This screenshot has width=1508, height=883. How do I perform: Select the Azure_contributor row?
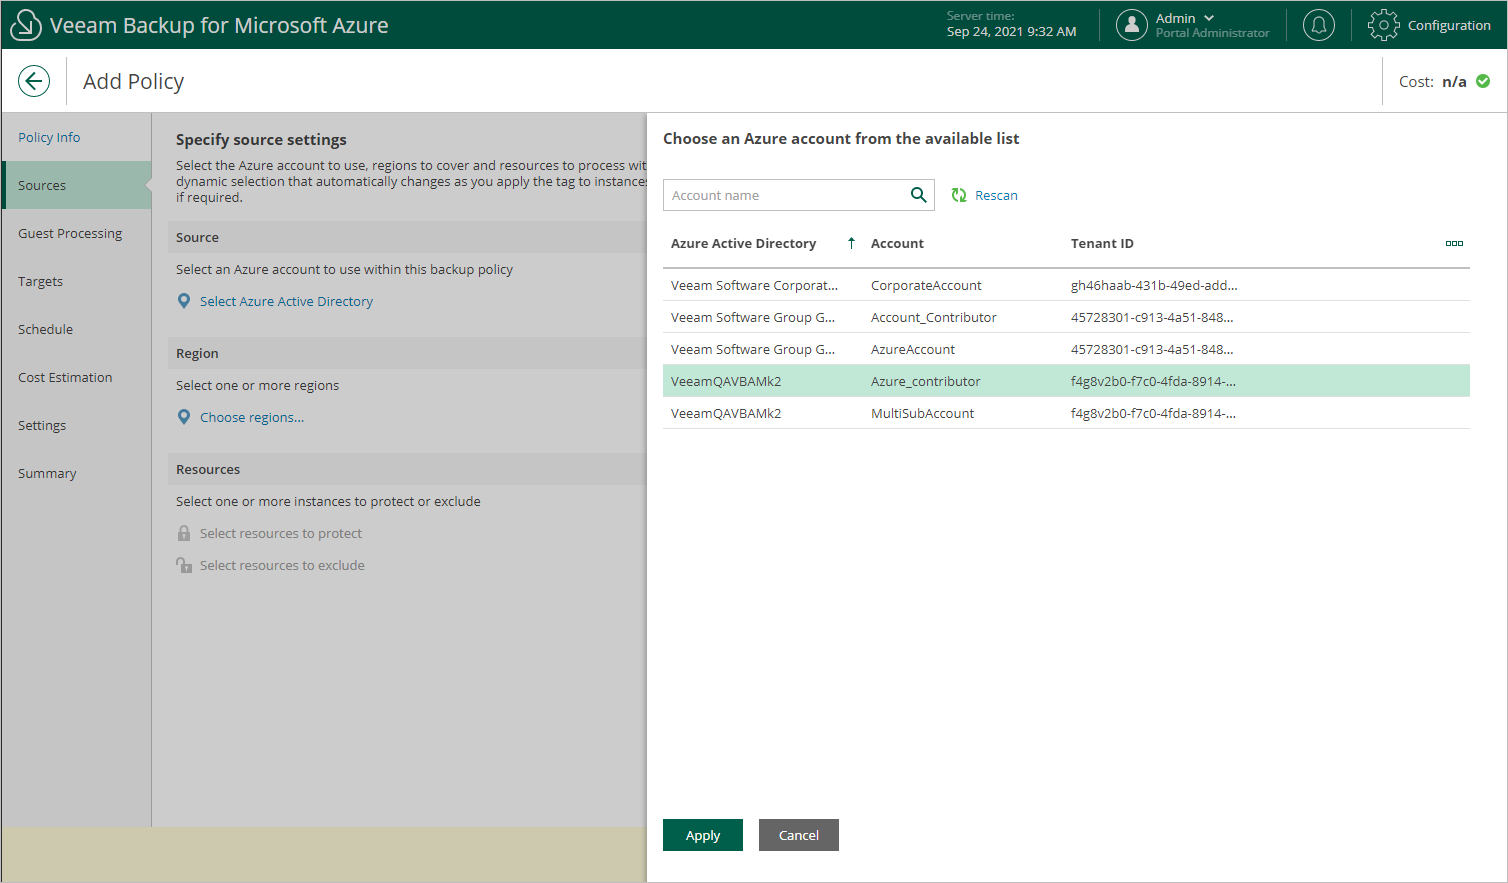(1066, 381)
